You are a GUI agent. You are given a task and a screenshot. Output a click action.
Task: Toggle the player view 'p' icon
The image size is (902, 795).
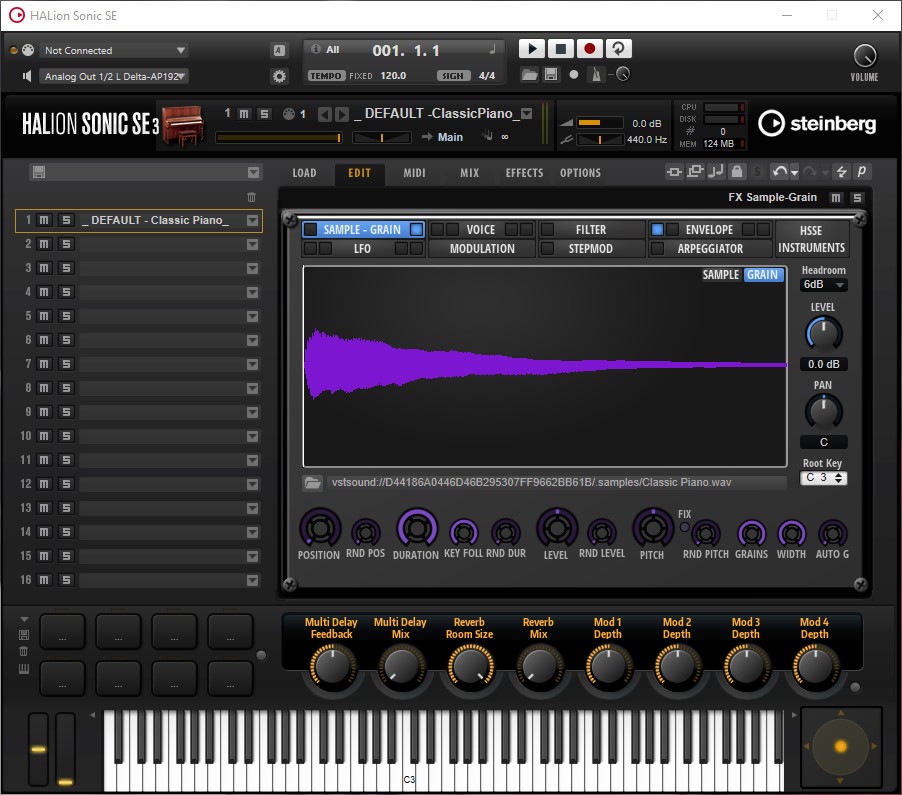861,171
